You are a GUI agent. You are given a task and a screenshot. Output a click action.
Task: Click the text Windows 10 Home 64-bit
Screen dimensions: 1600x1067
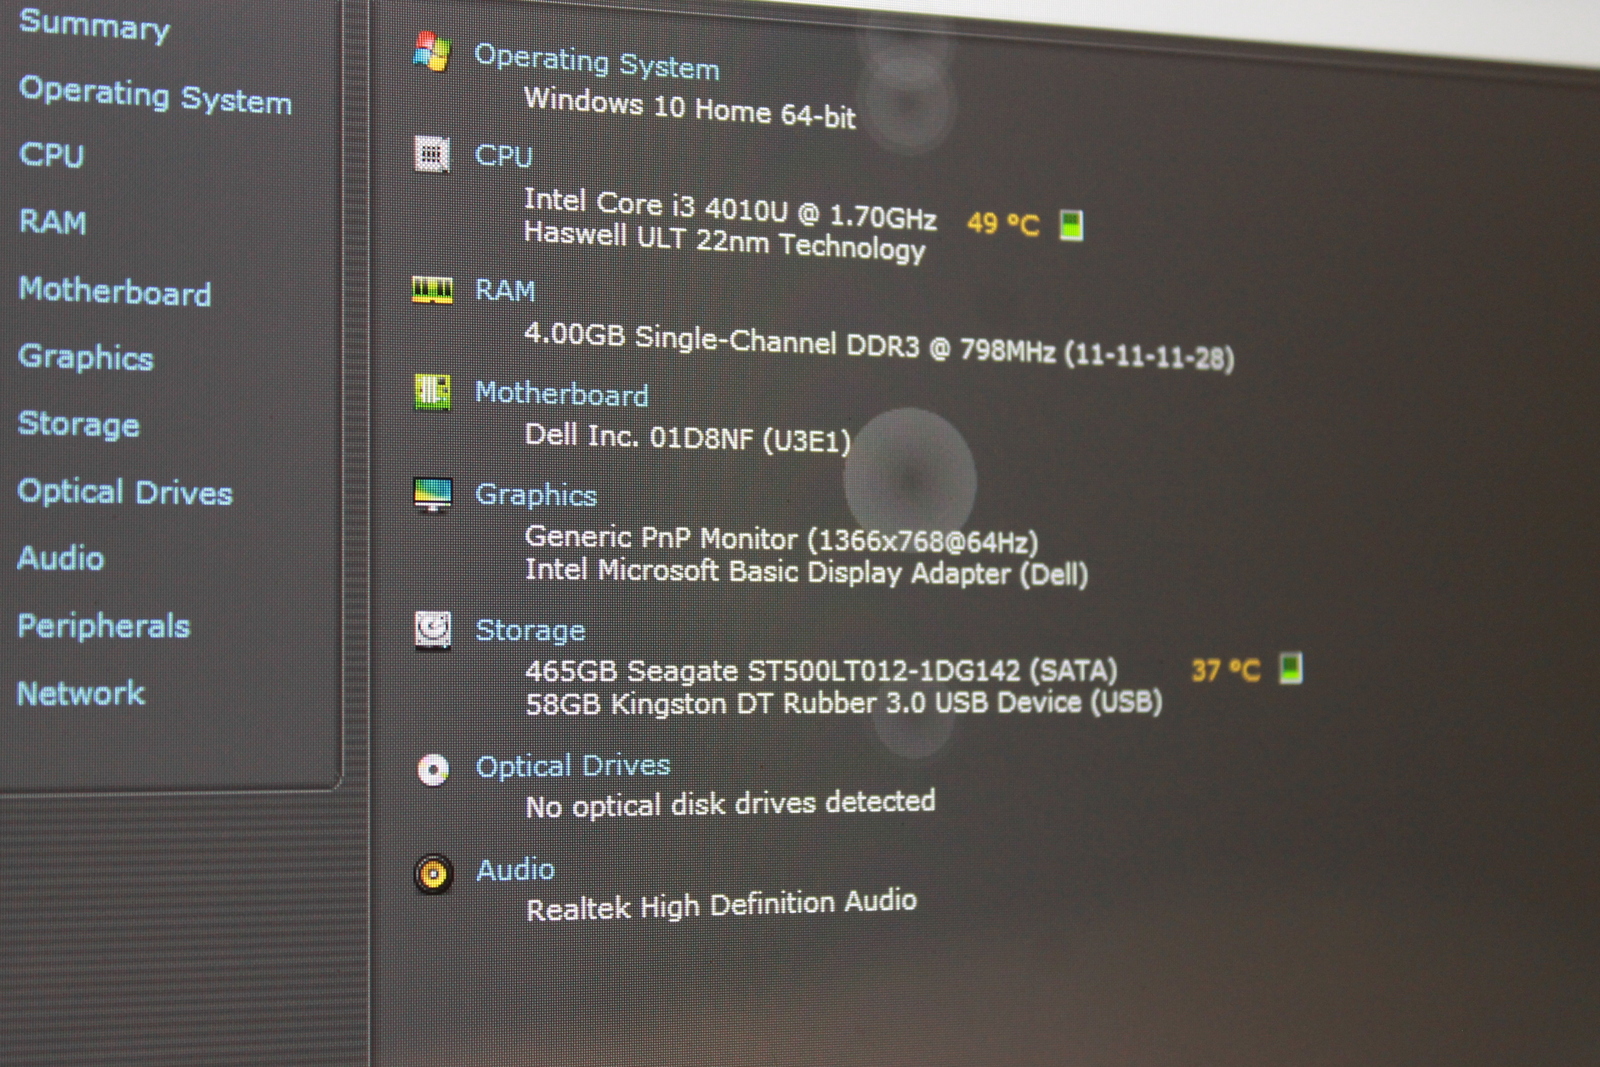[x=690, y=108]
